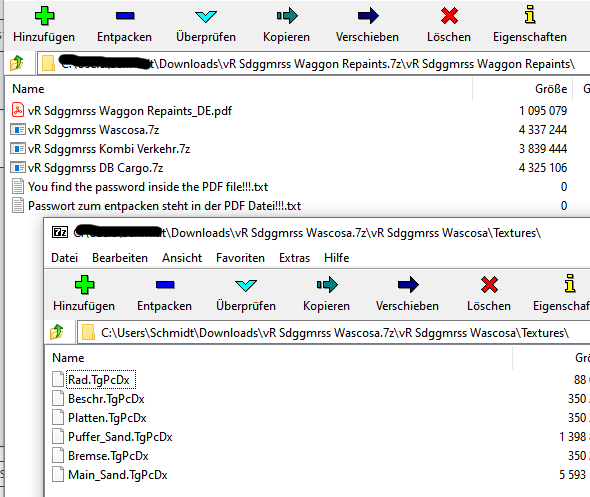Open the Datei menu
Screen dimensions: 590x497
[65, 258]
